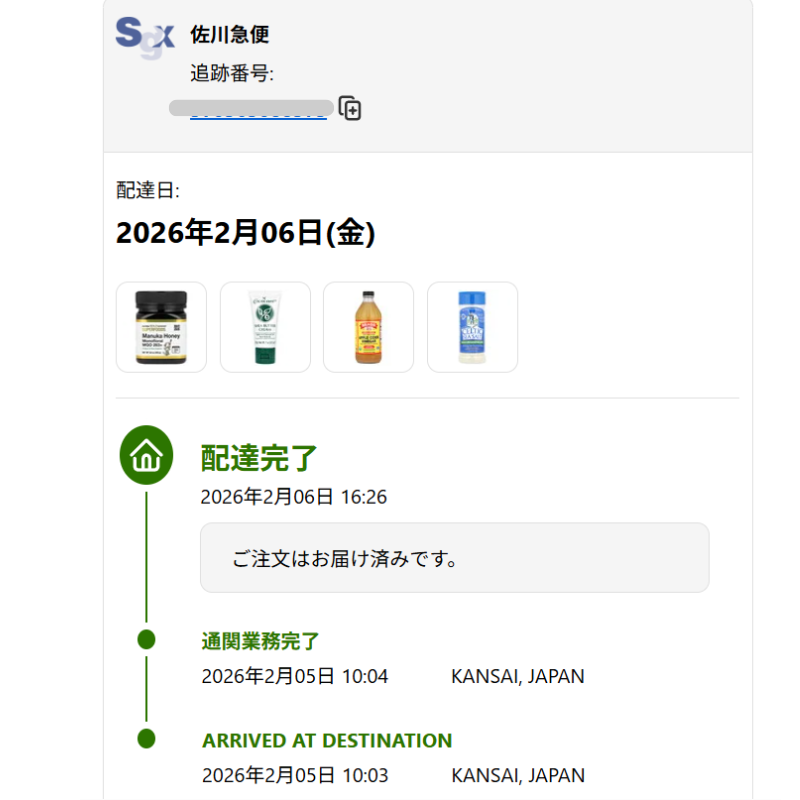Click the ご注文はお届け済みです message box
Image resolution: width=800 pixels, height=800 pixels.
454,558
